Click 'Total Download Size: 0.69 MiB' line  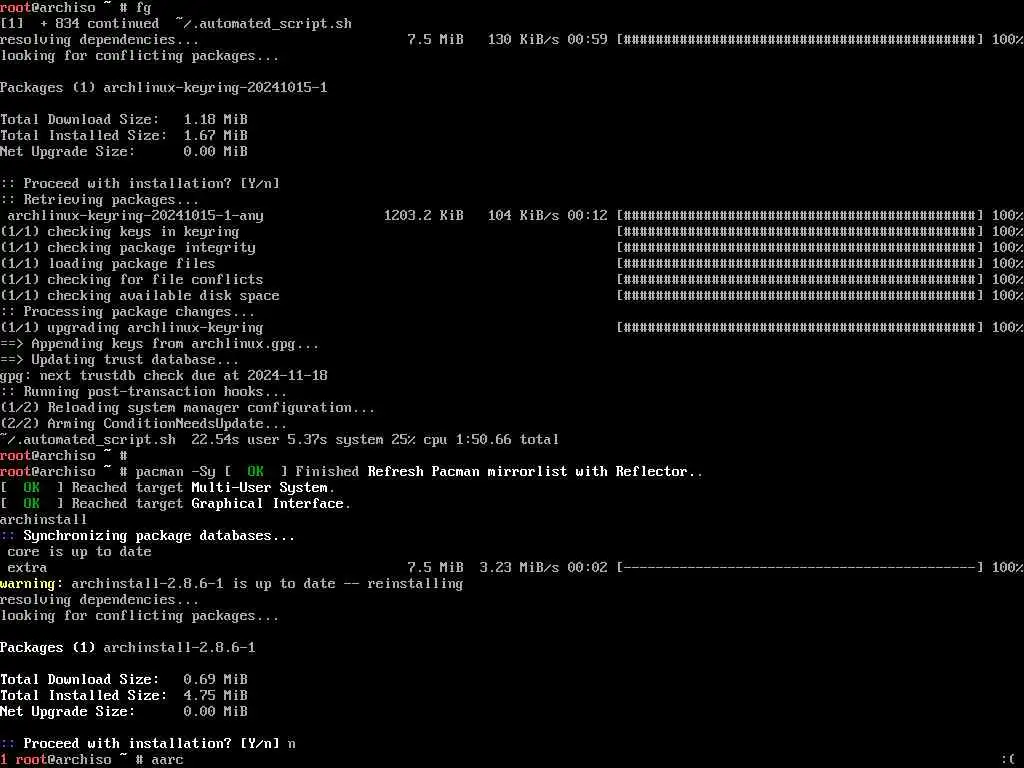(x=124, y=679)
